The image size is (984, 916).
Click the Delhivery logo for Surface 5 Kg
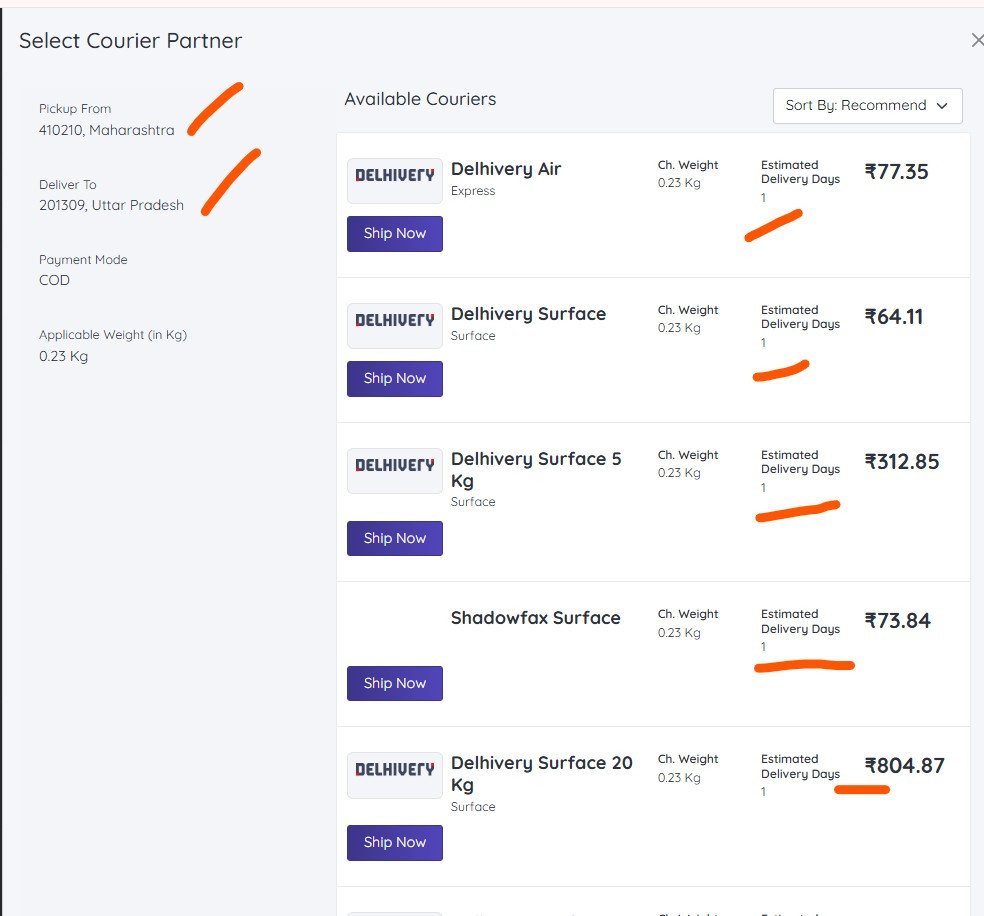click(395, 471)
